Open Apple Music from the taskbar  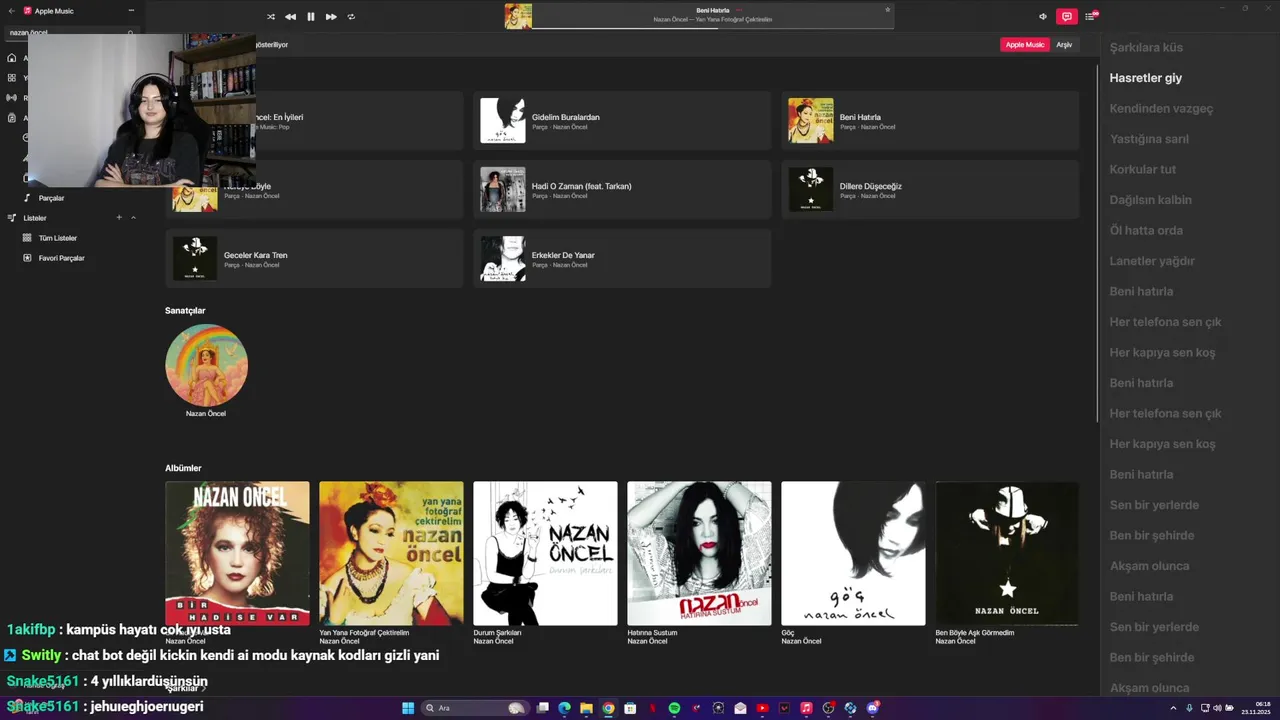tap(806, 708)
